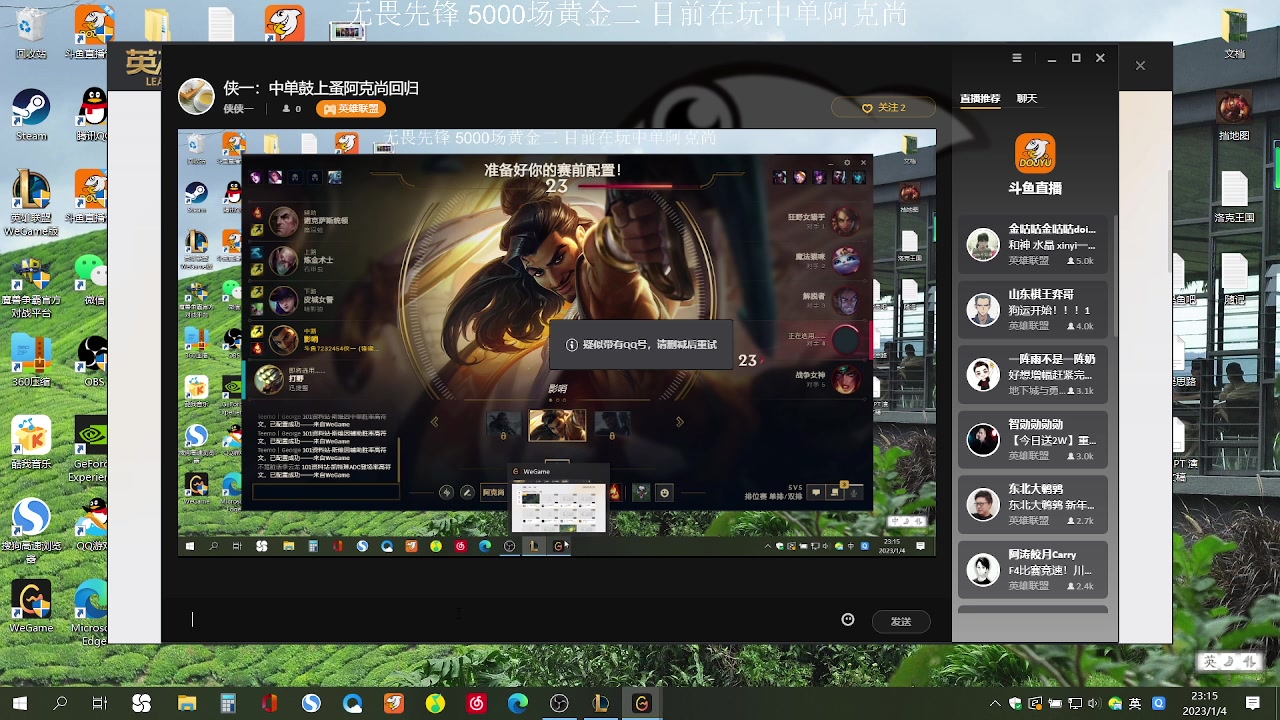The width and height of the screenshot is (1280, 720).
Task: Click the right skin arrow in stream
Action: tap(680, 422)
